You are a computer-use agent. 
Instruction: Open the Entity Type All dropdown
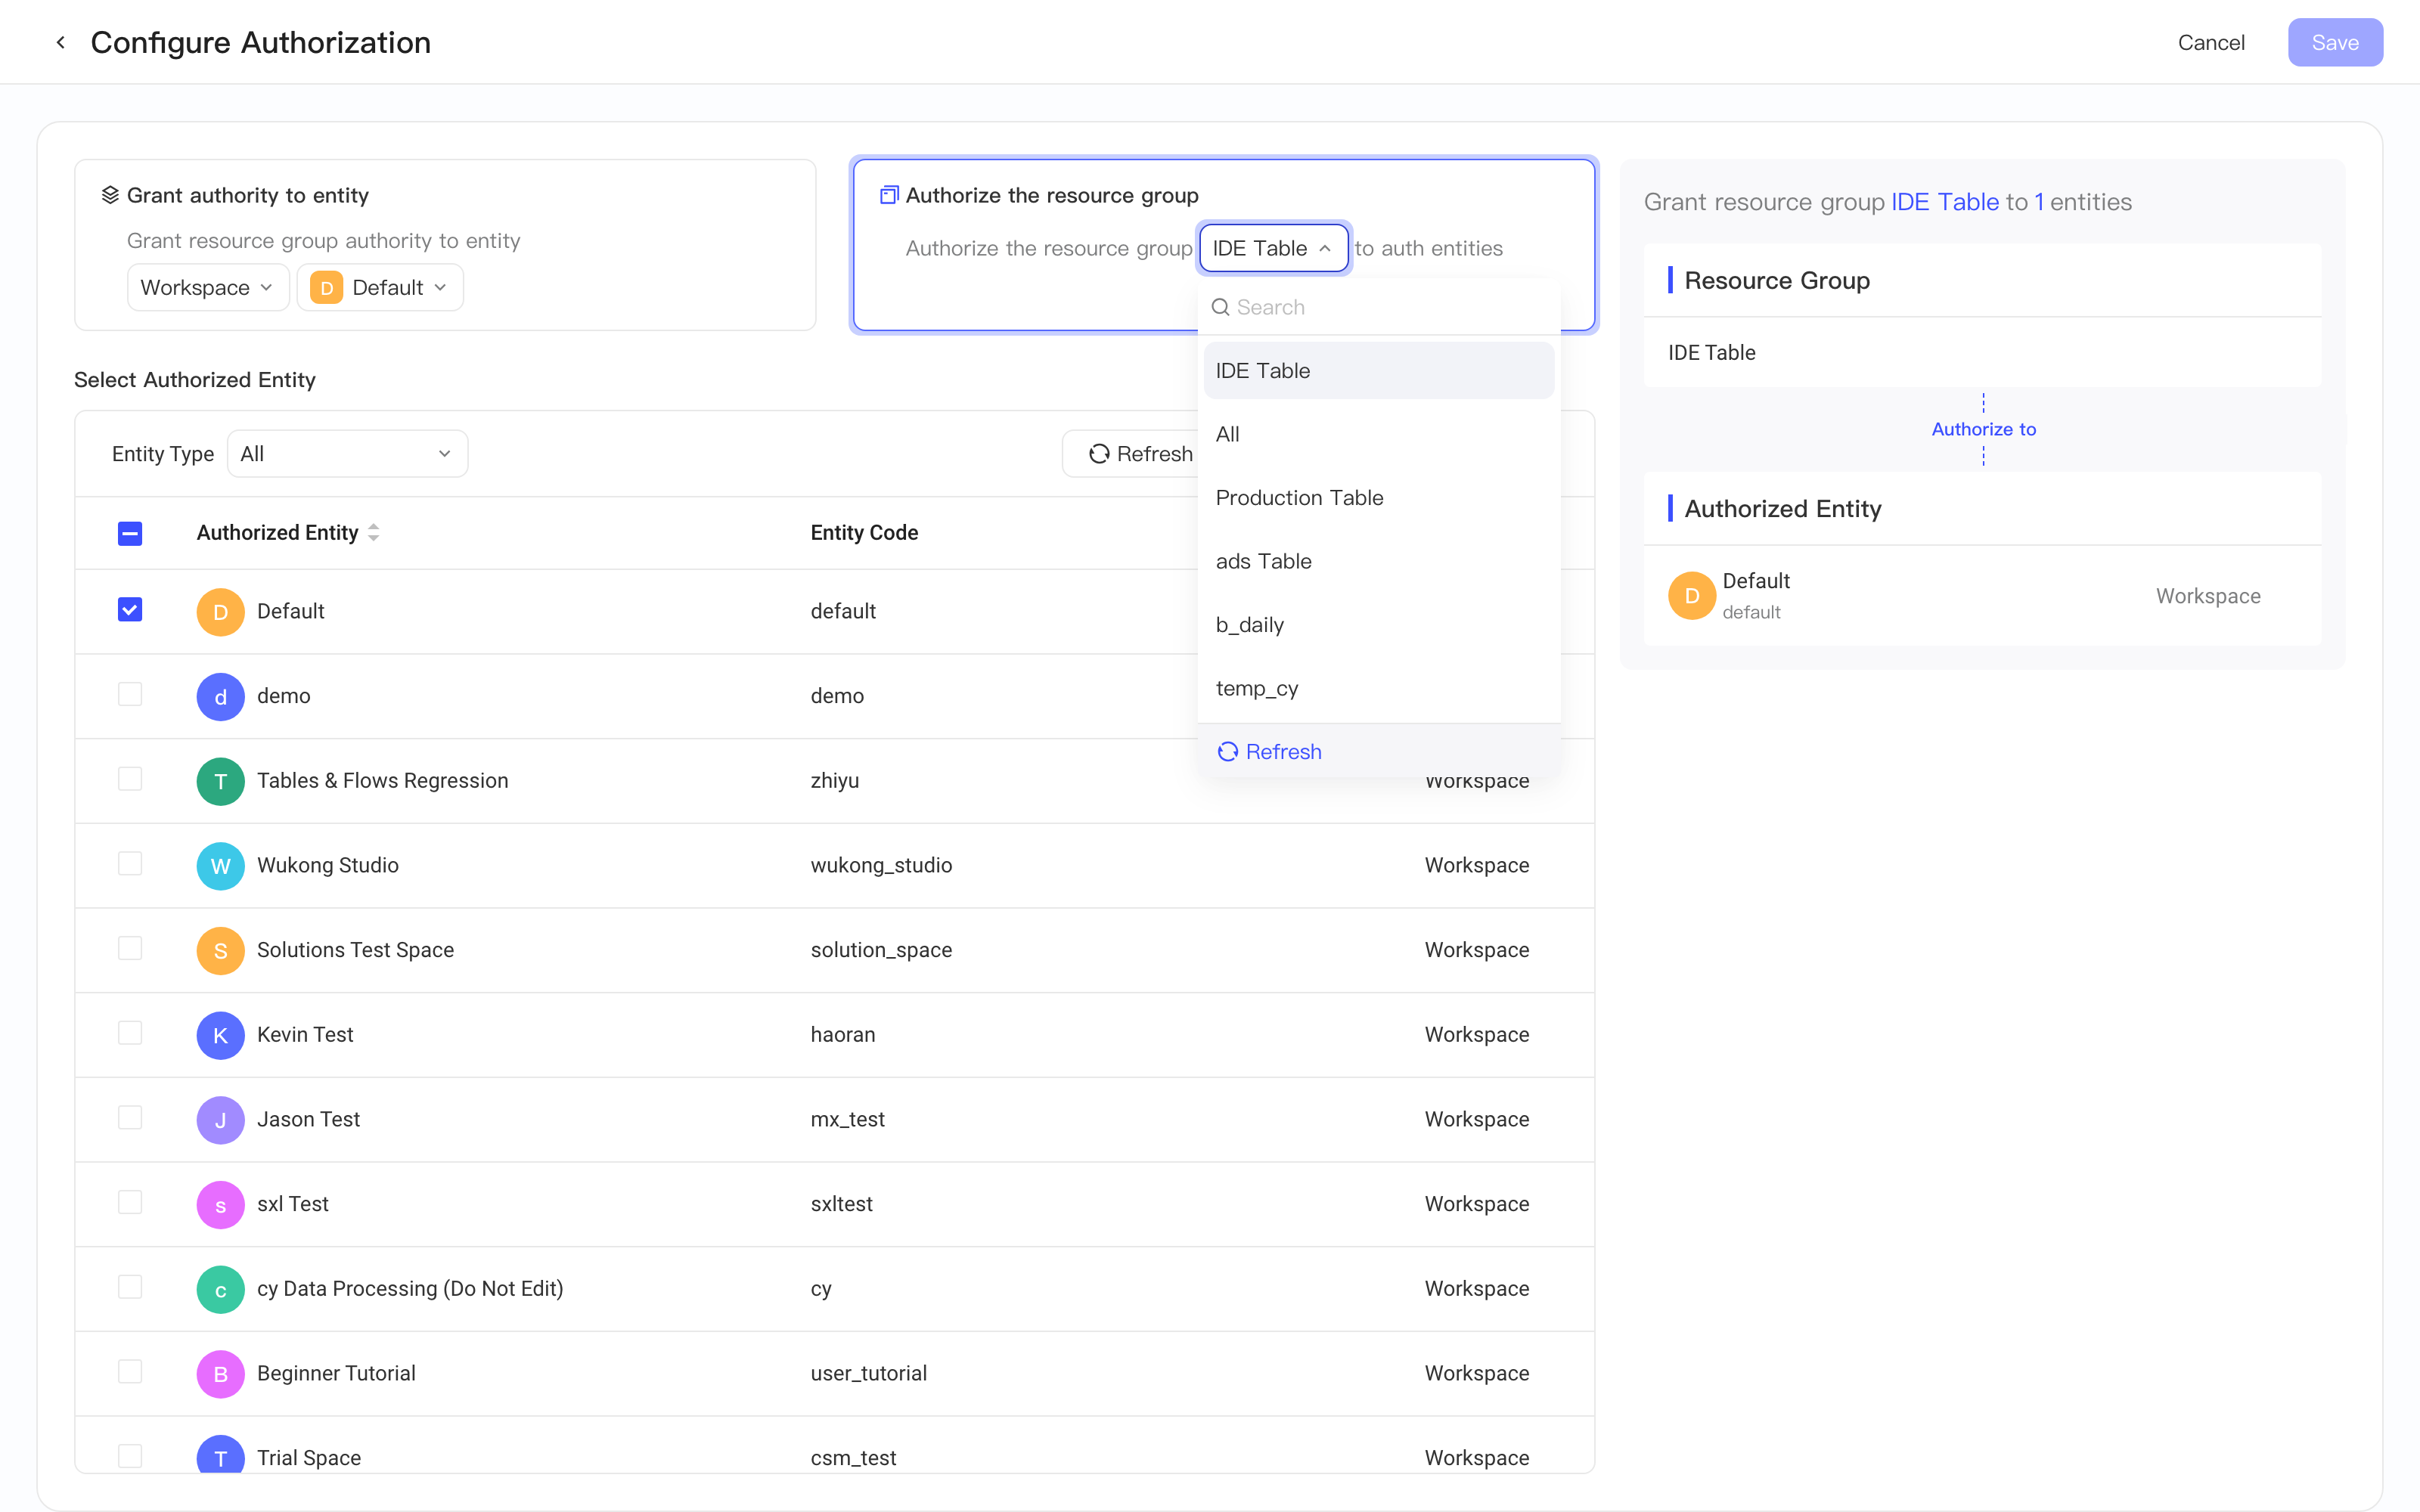coord(347,454)
